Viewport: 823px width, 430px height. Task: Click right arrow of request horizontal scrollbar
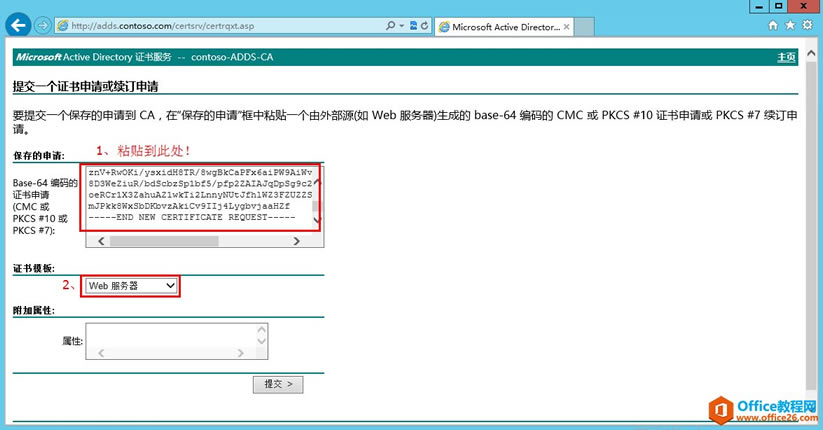(297, 241)
